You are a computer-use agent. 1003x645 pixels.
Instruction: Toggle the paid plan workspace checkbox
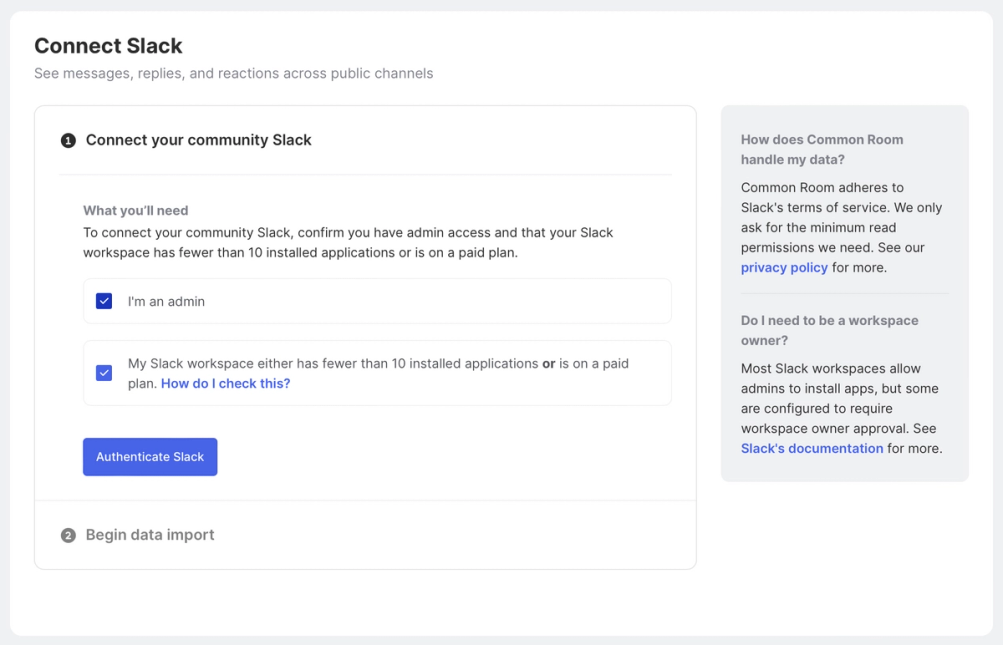coord(103,372)
